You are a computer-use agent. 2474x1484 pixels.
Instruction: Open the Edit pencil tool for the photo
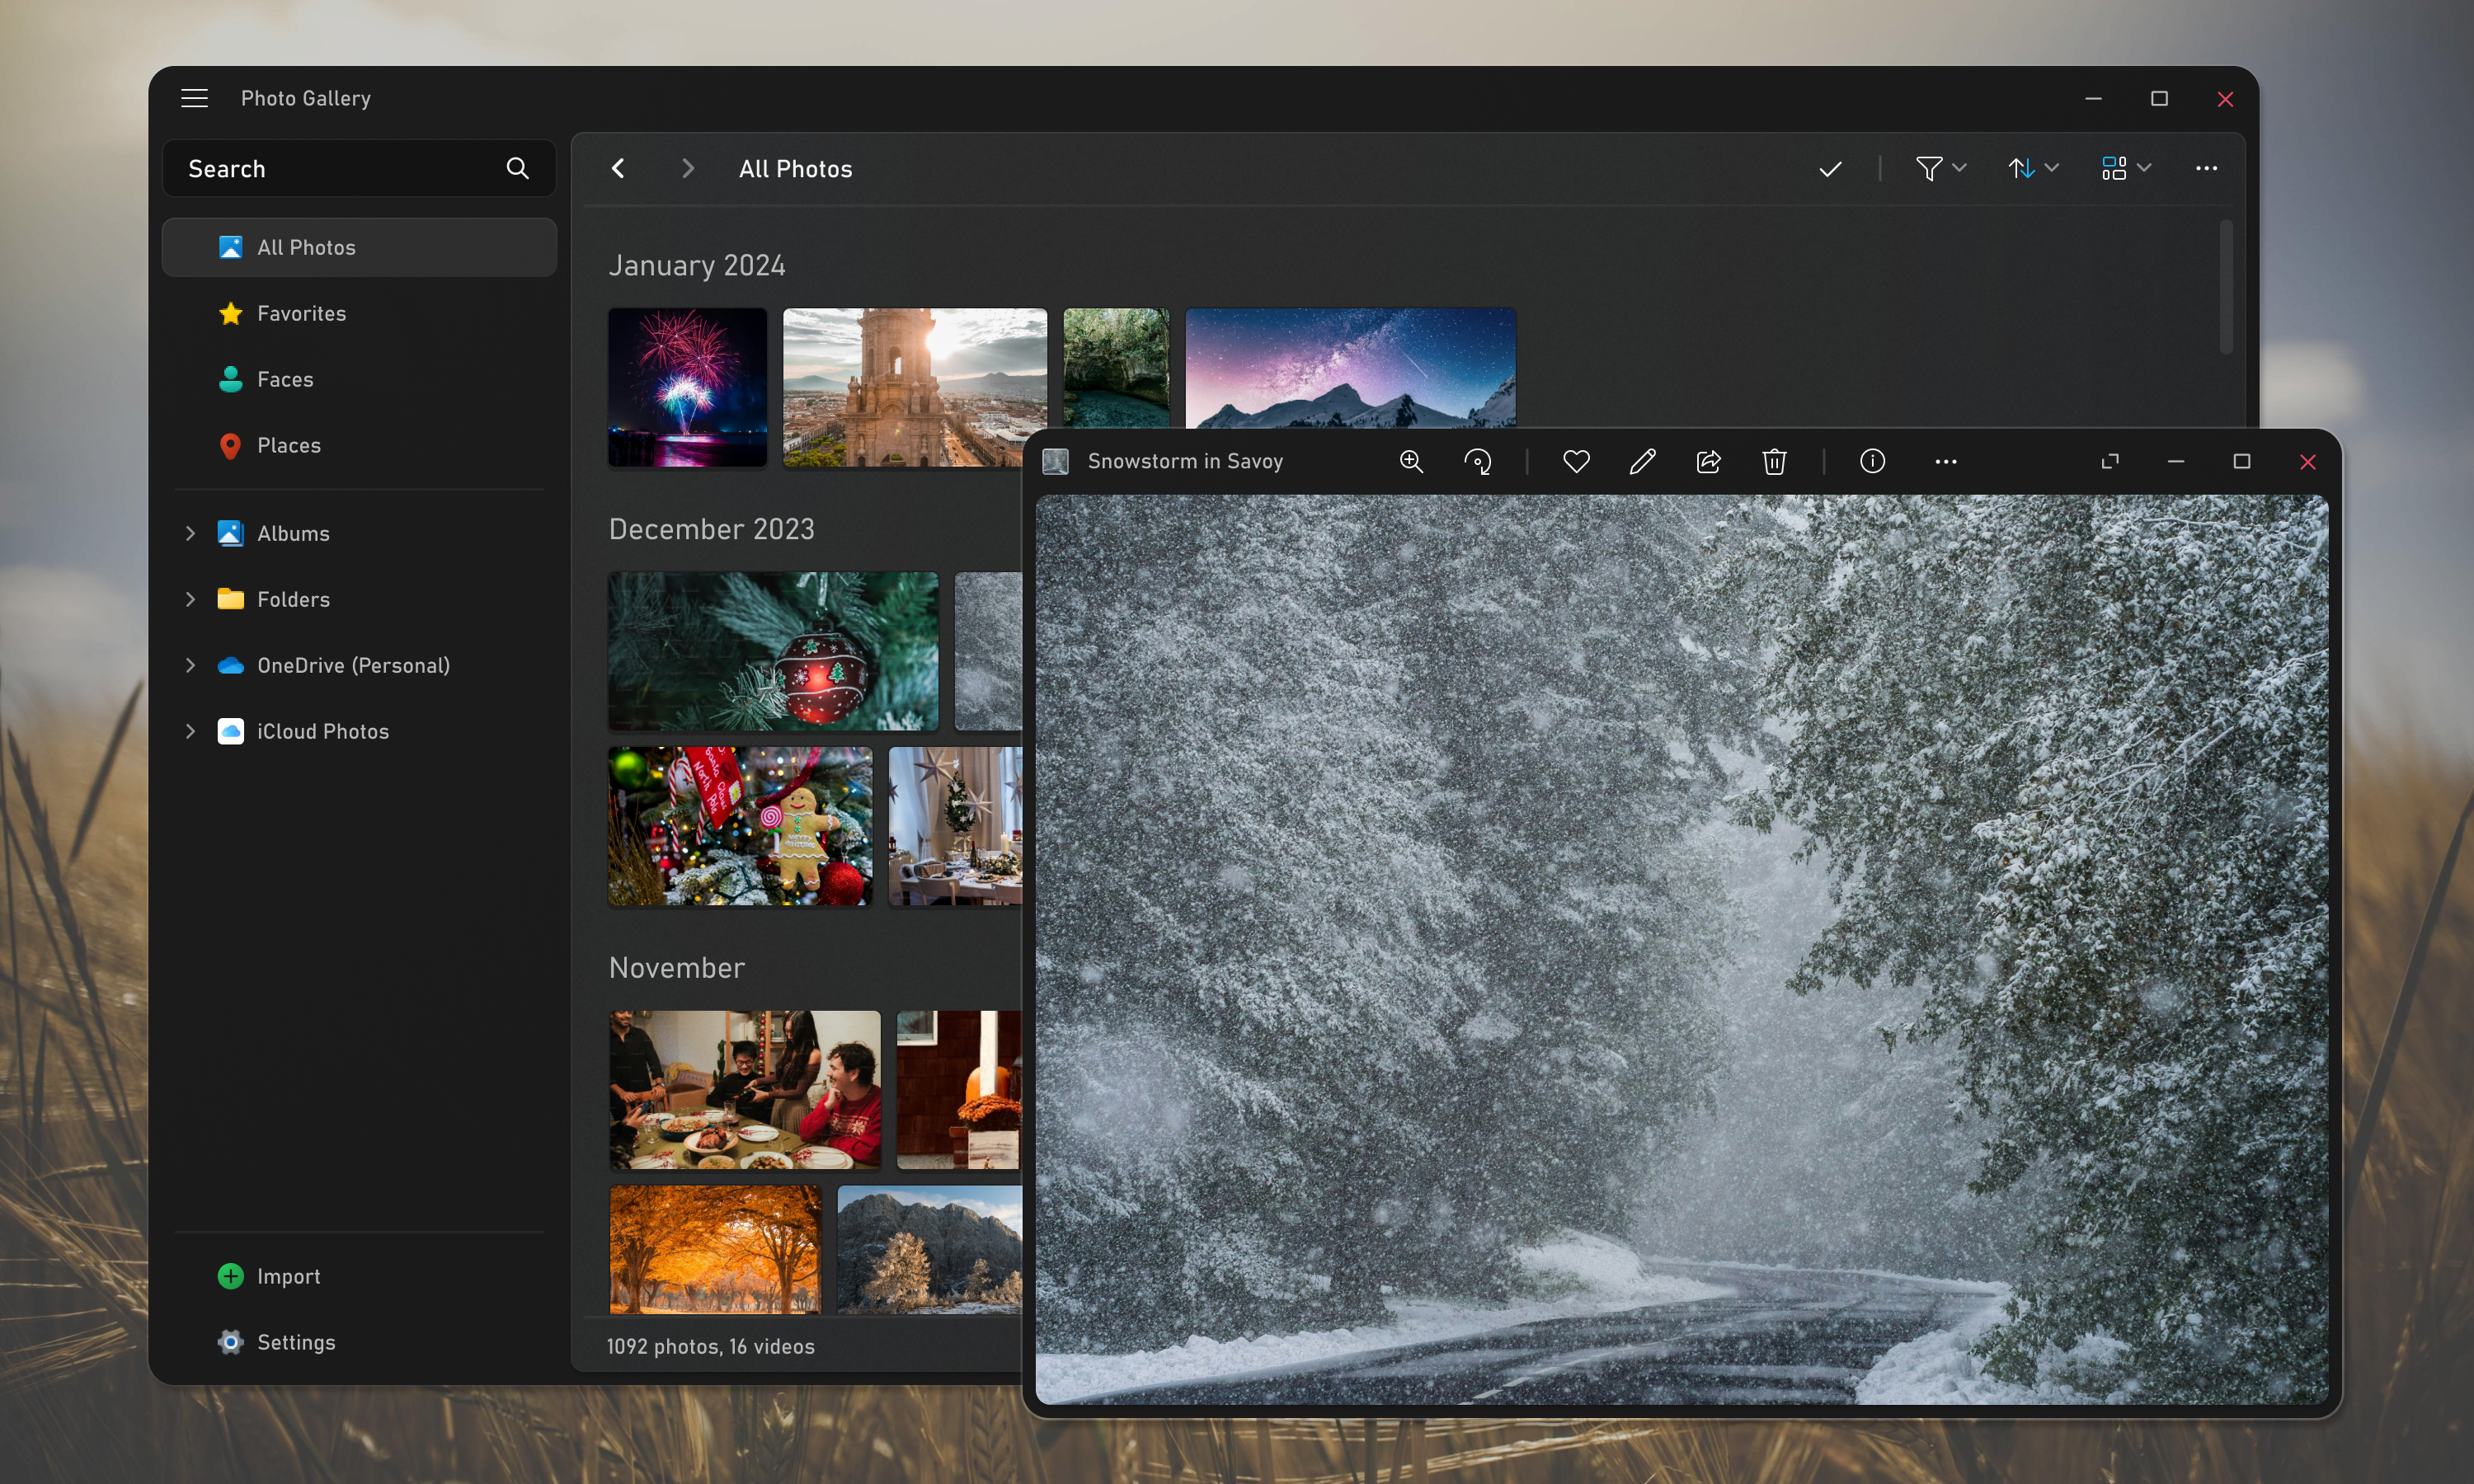tap(1642, 461)
